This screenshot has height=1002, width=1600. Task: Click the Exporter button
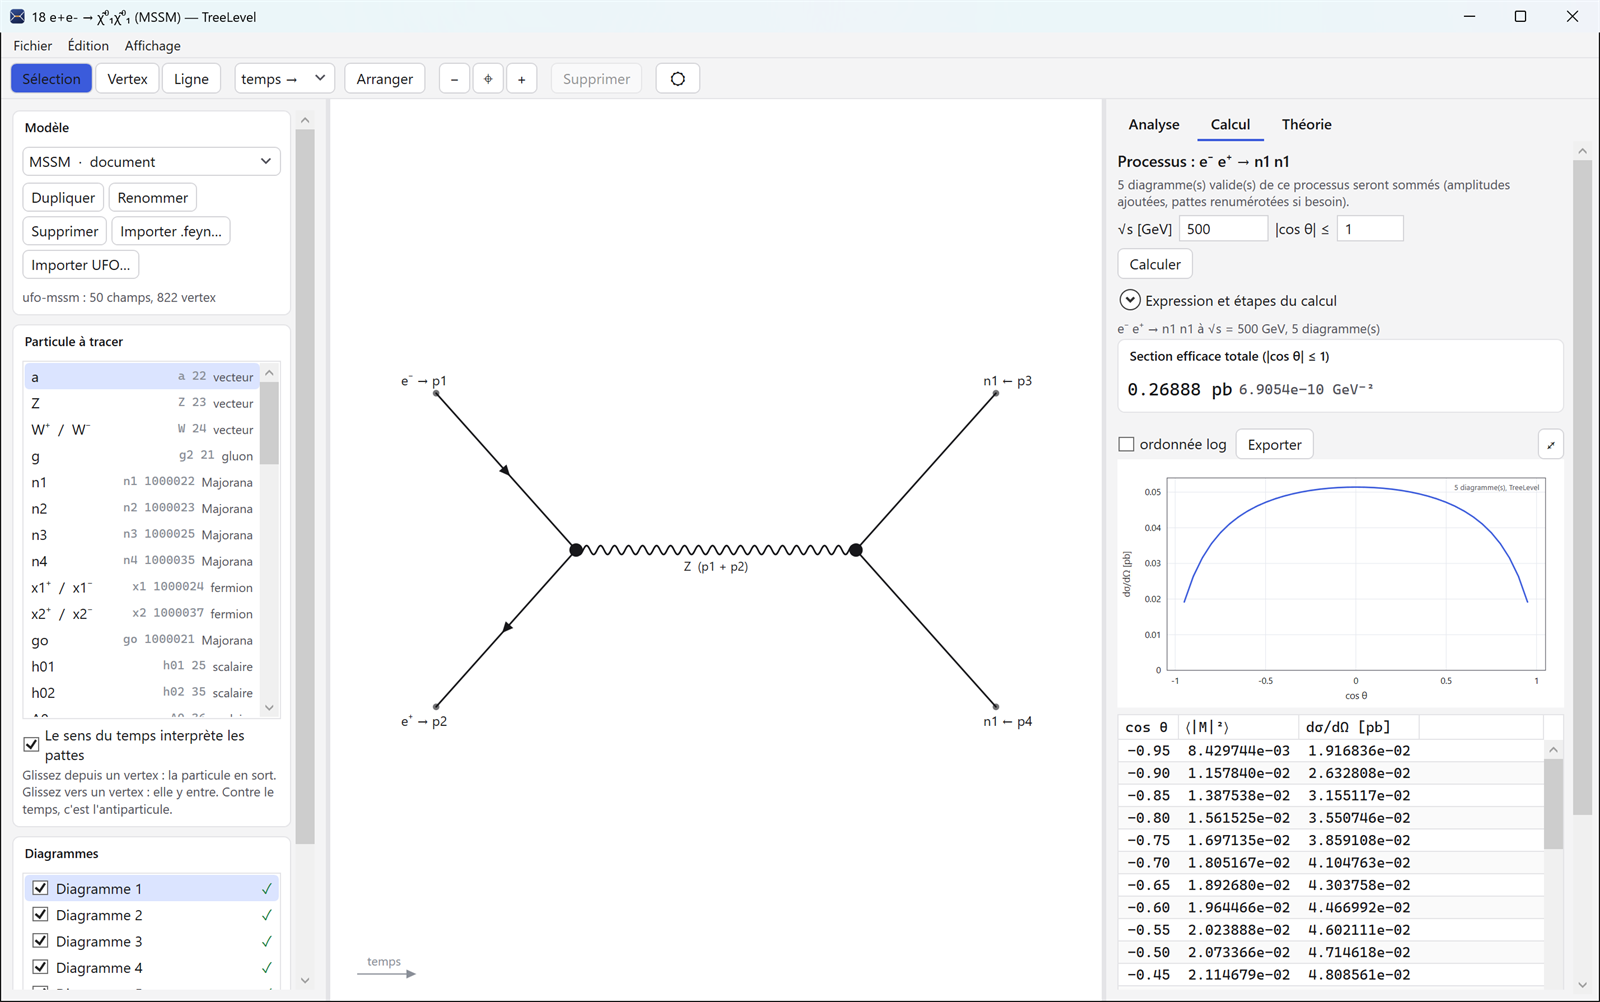click(x=1274, y=445)
